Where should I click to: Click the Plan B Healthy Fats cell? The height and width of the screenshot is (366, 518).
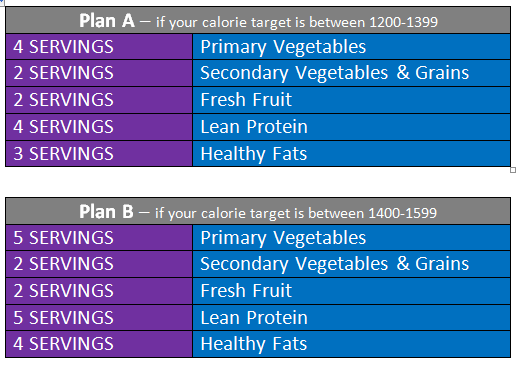[351, 344]
